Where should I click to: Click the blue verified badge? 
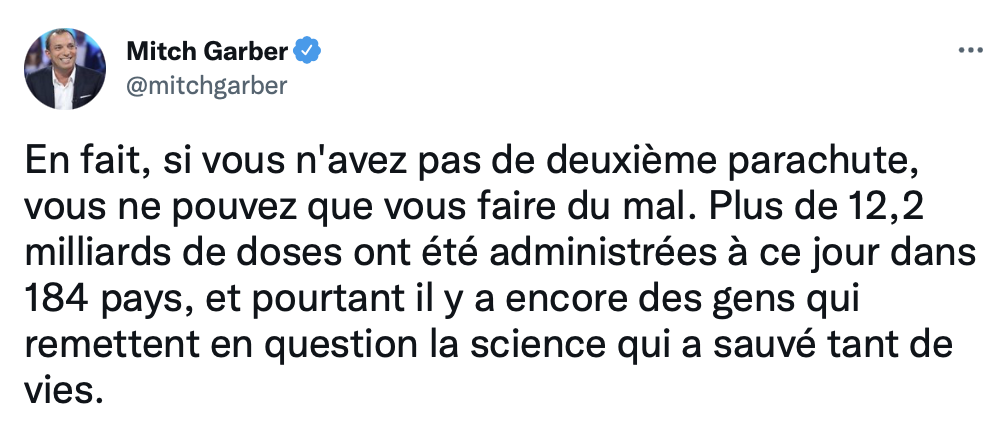[x=307, y=51]
